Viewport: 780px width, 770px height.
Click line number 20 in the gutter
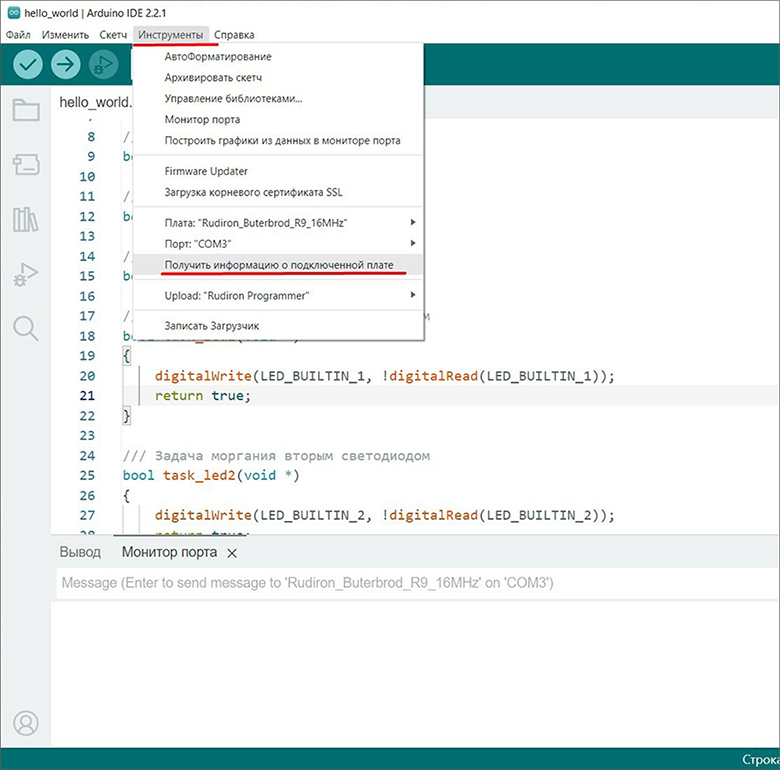87,376
